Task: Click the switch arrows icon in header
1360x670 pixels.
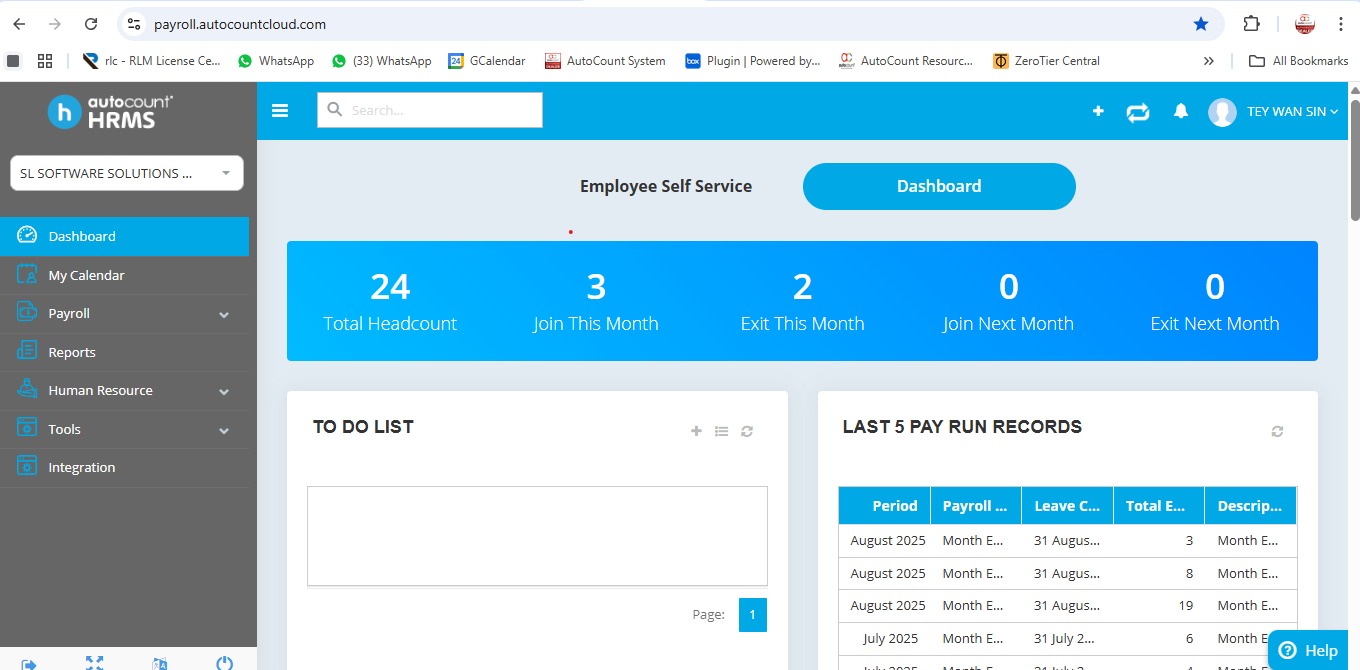Action: click(1138, 112)
